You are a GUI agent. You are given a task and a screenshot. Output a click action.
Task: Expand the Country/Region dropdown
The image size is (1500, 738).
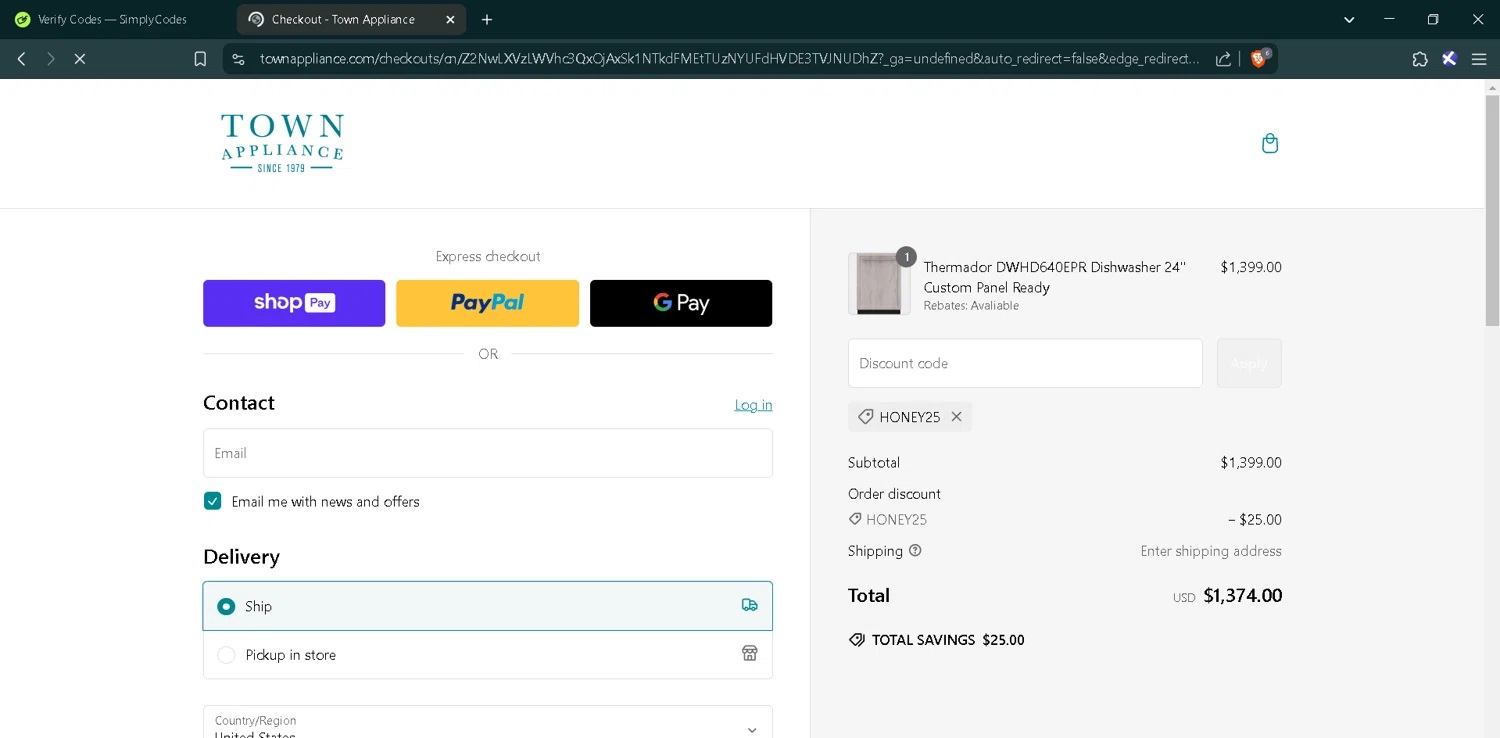[x=488, y=724]
